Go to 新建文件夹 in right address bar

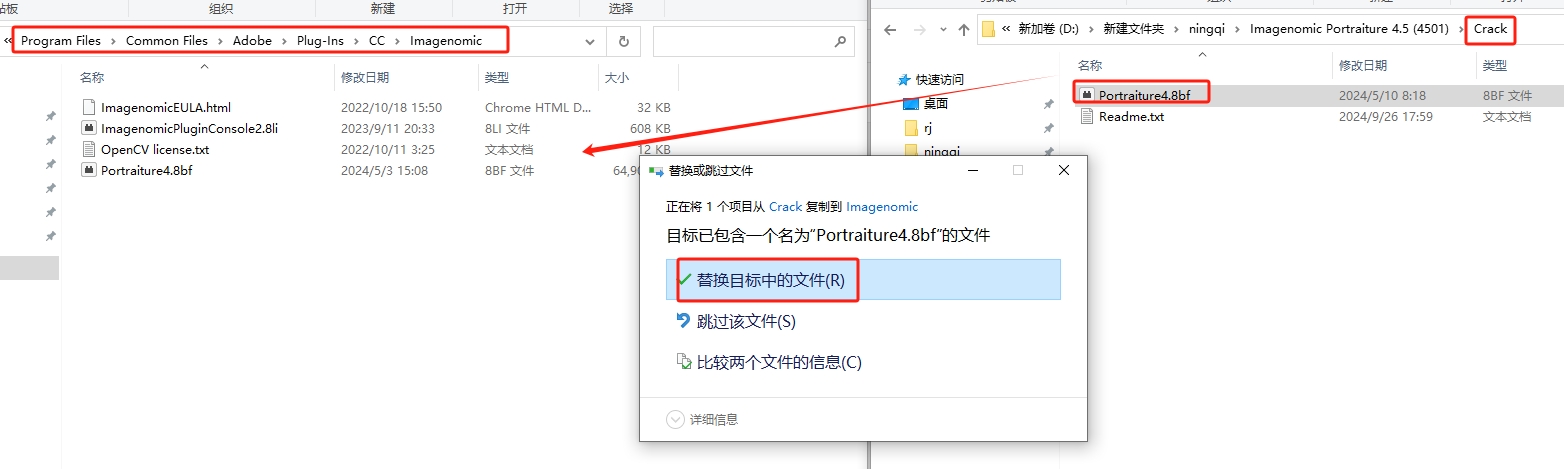1133,29
